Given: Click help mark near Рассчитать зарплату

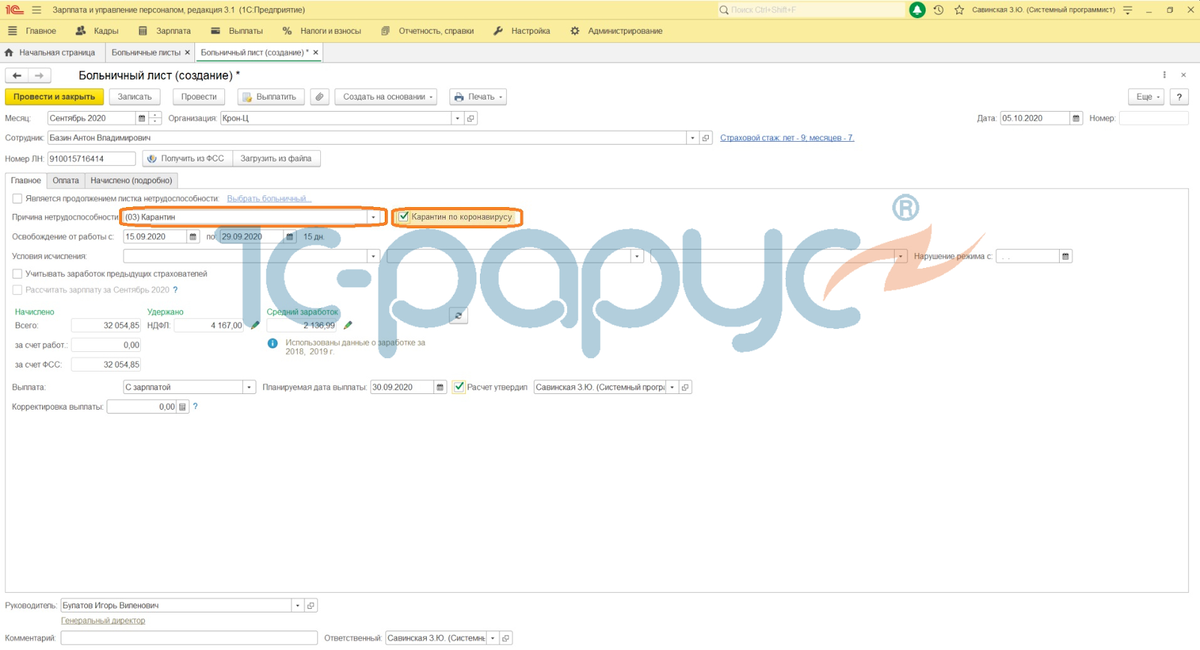Looking at the screenshot, I should 176,290.
